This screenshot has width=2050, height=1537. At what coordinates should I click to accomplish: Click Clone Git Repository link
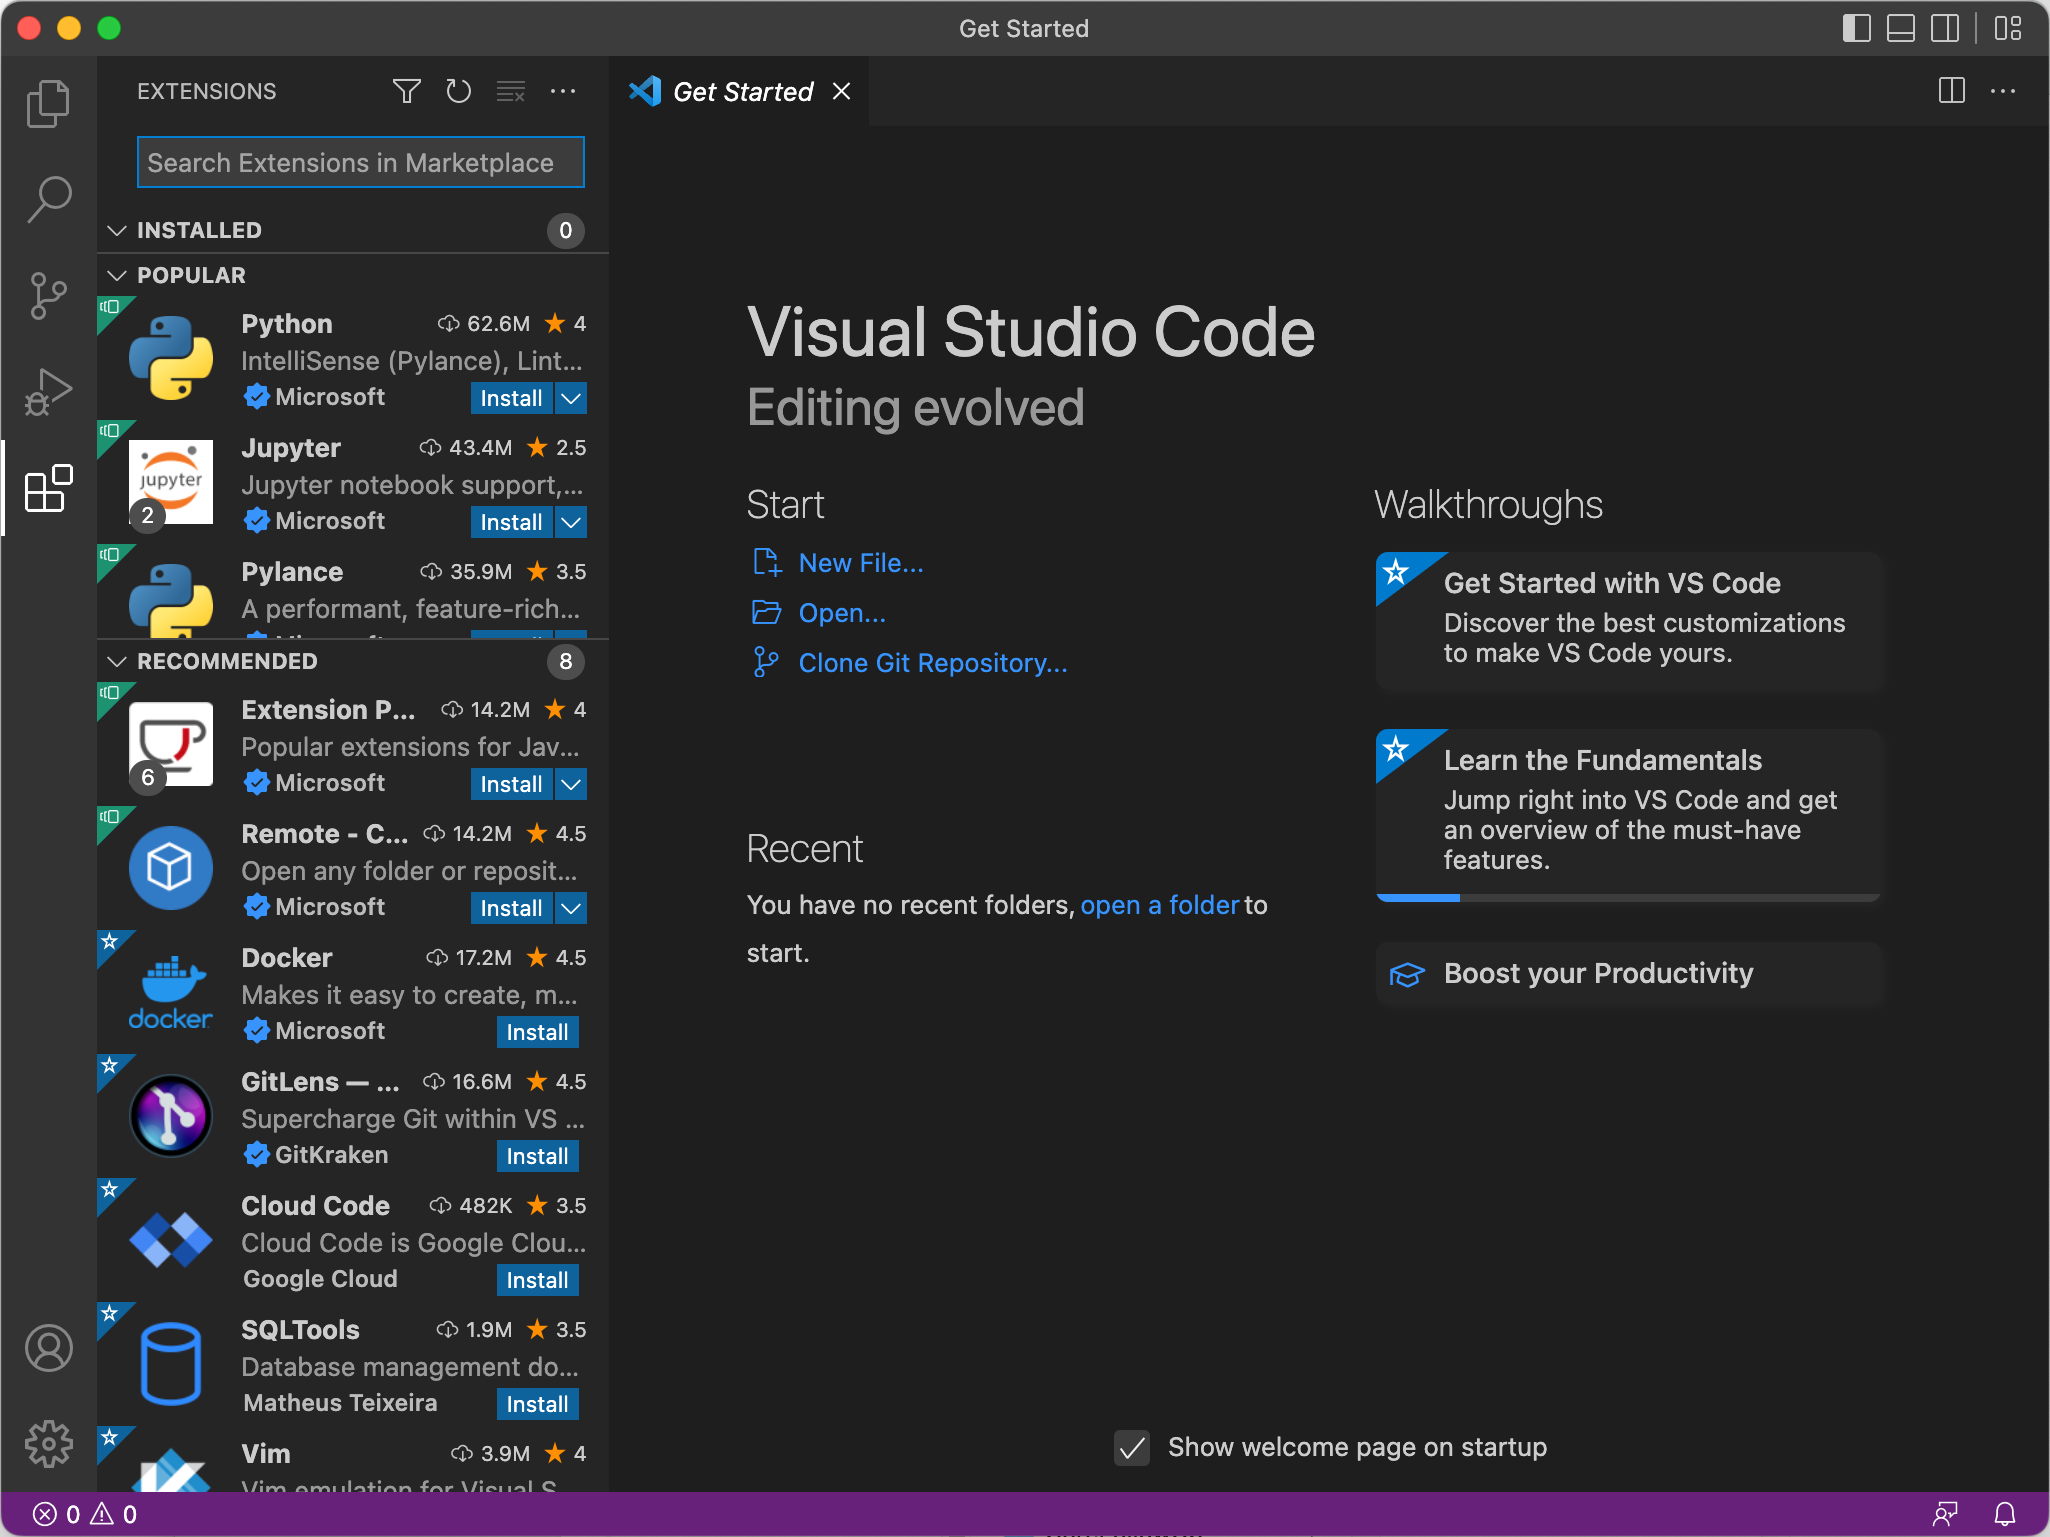tap(932, 663)
